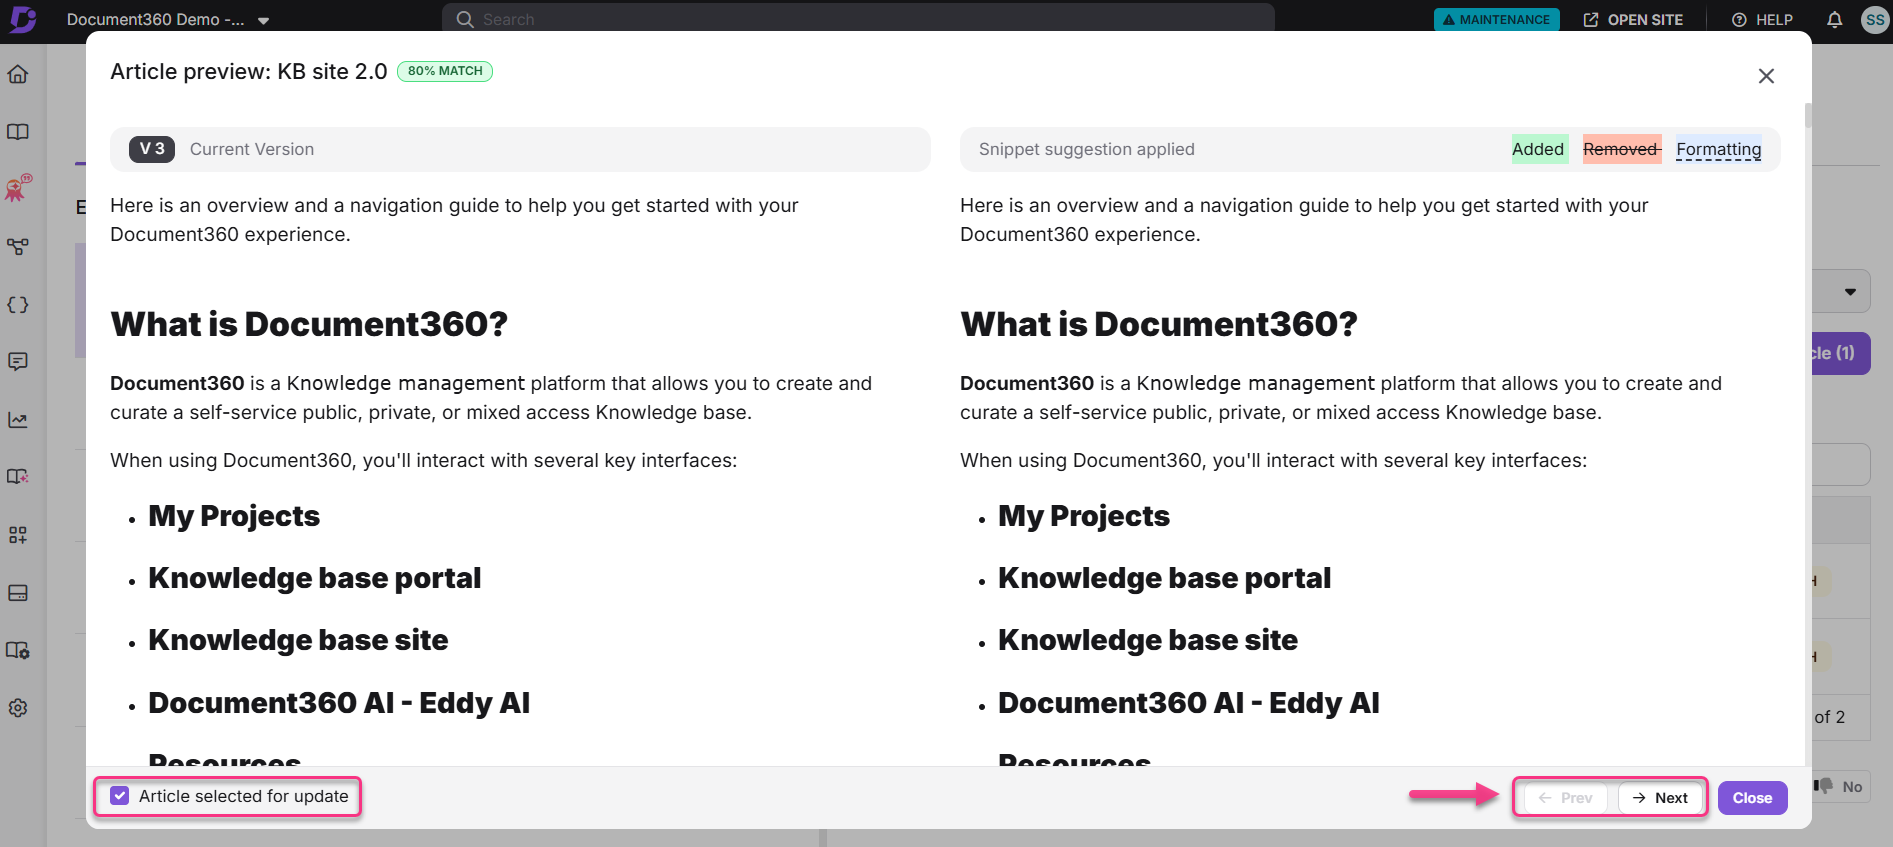Open the partially hidden dropdown behind the dialog
The height and width of the screenshot is (847, 1893).
point(1842,292)
